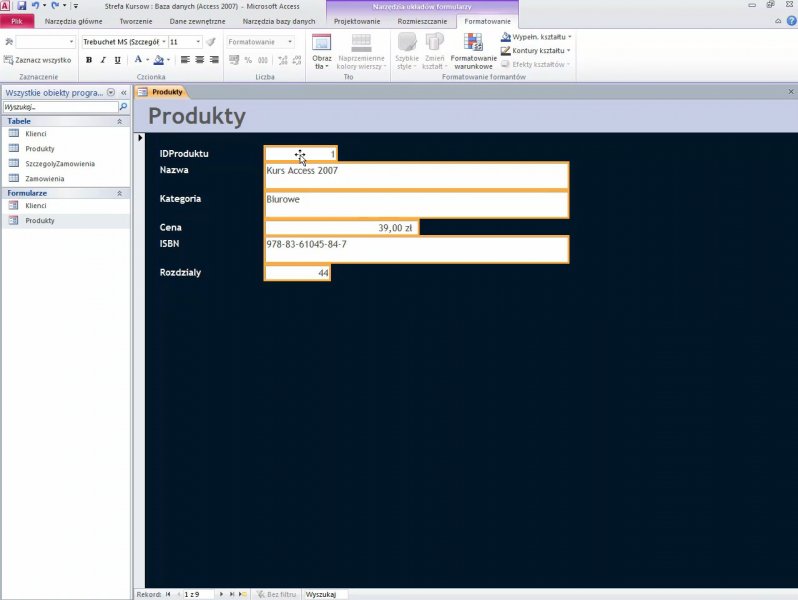Image resolution: width=798 pixels, height=600 pixels.
Task: Toggle underline text formatting
Action: tap(117, 60)
